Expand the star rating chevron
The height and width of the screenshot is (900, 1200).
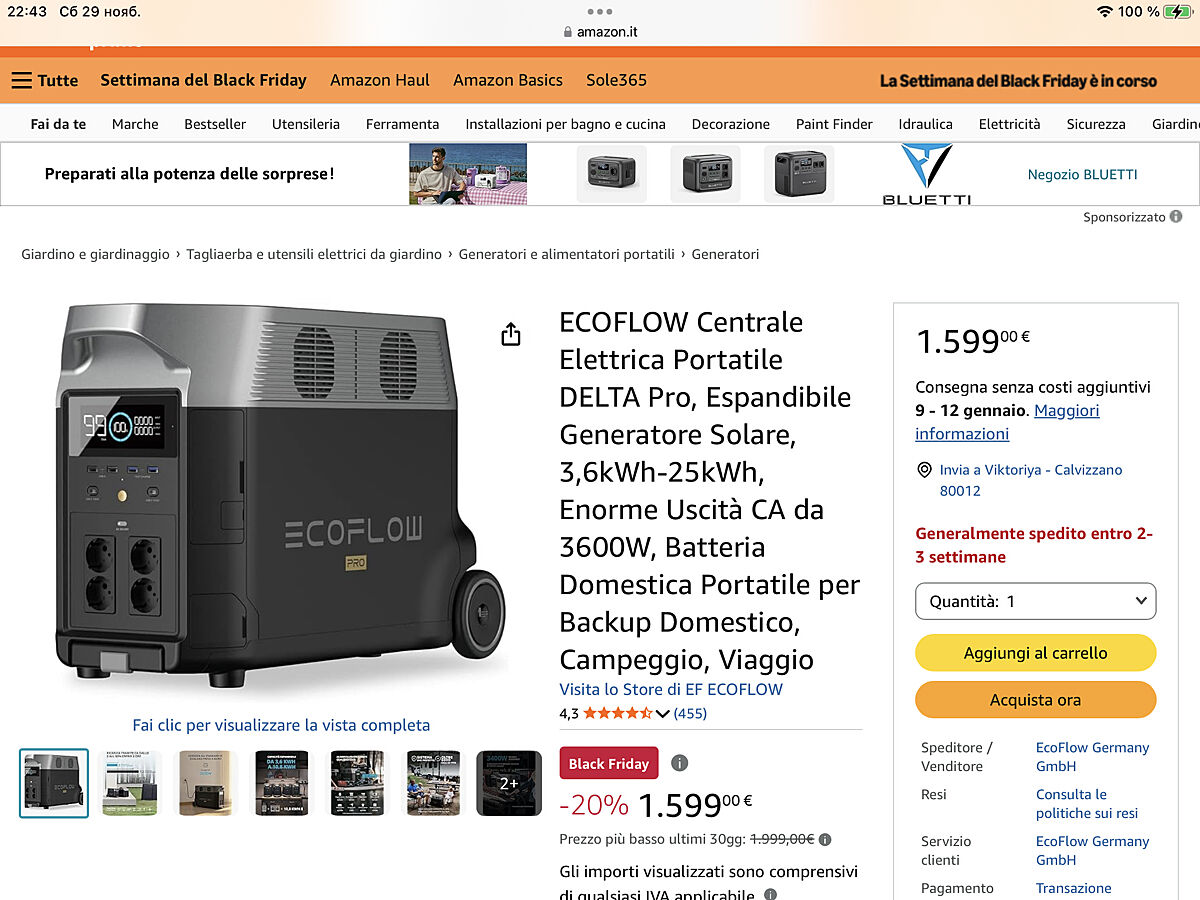tap(662, 713)
